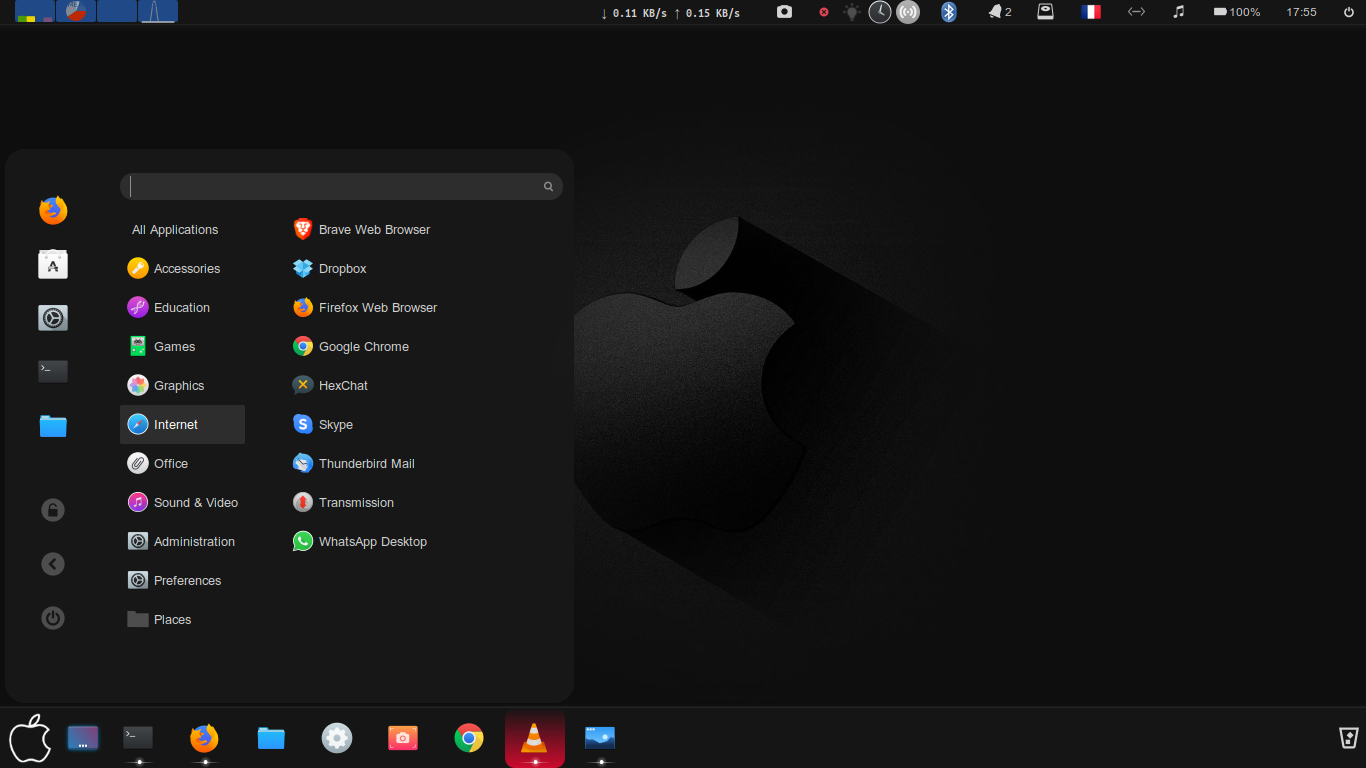1366x768 pixels.
Task: Click the top panel power button
Action: [1349, 12]
